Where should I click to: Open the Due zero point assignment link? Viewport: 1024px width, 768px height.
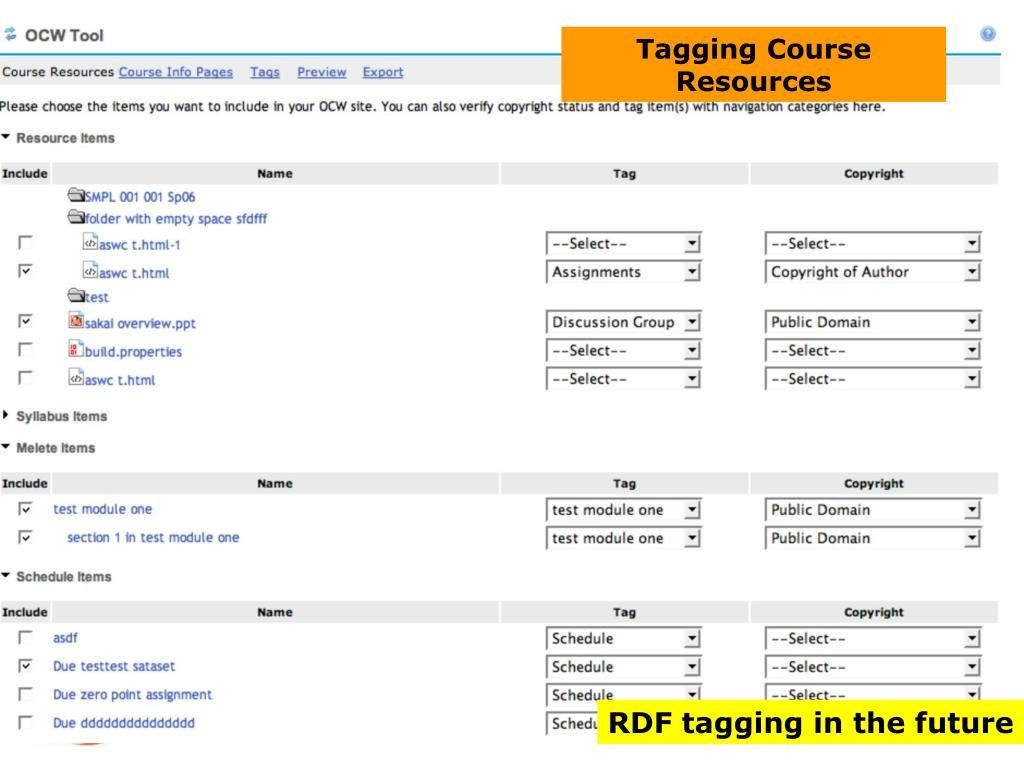pyautogui.click(x=133, y=695)
